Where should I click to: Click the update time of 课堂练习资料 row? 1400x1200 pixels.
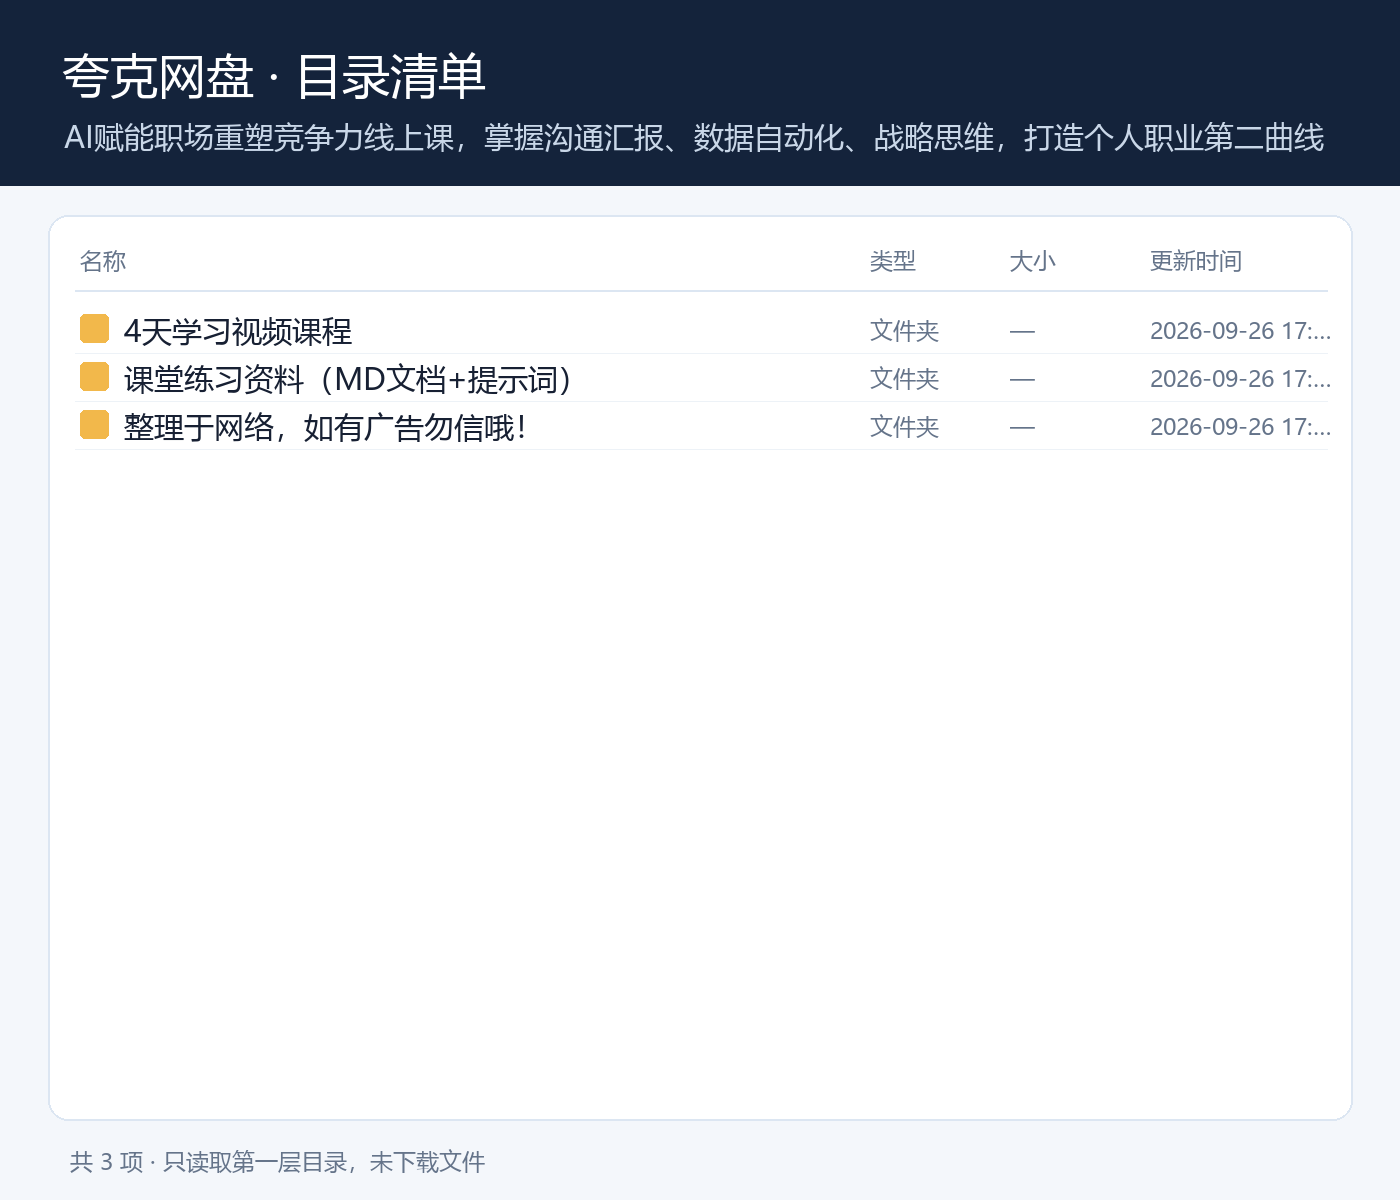(x=1240, y=378)
